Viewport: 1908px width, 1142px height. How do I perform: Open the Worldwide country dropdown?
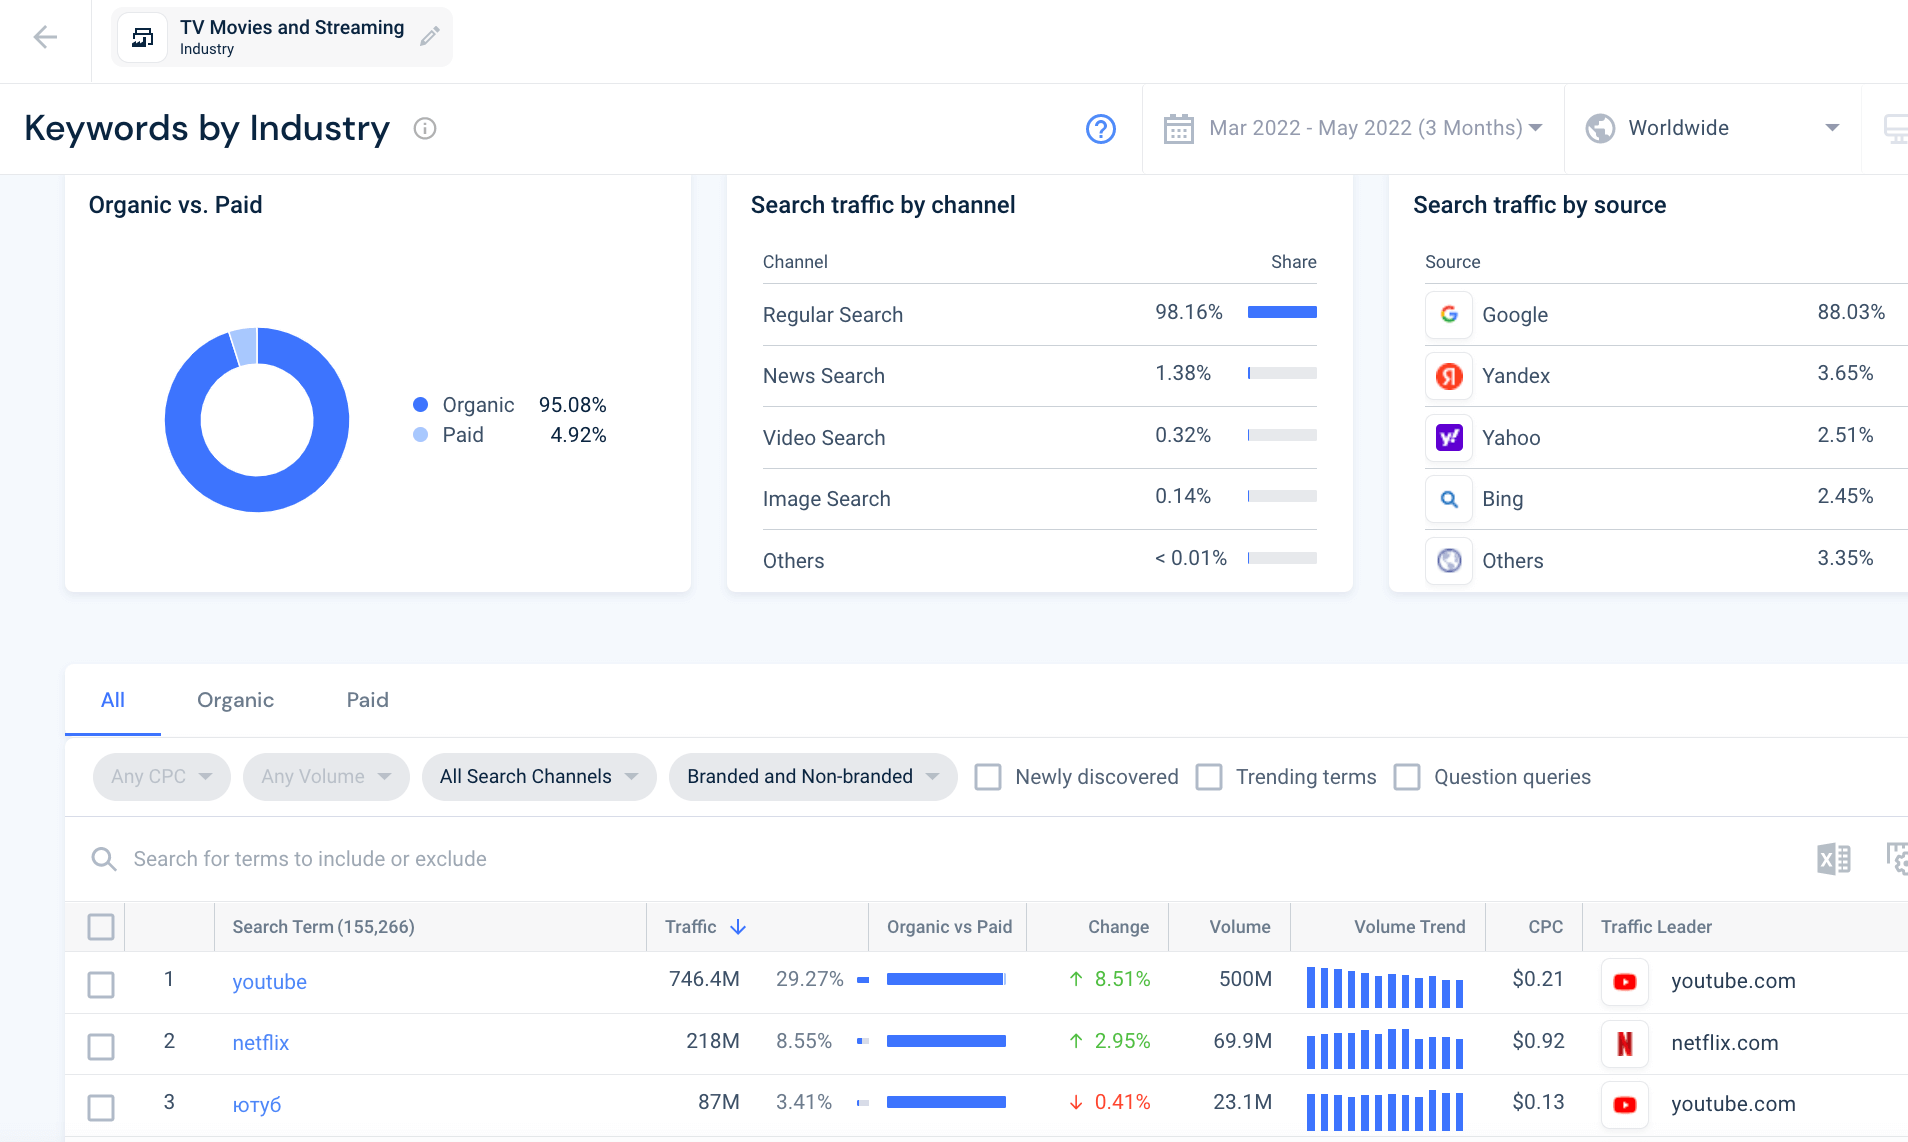pos(1712,128)
